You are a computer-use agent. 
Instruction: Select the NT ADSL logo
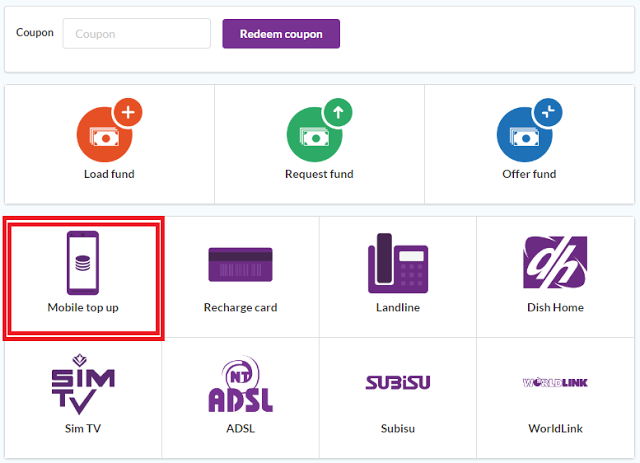[240, 386]
